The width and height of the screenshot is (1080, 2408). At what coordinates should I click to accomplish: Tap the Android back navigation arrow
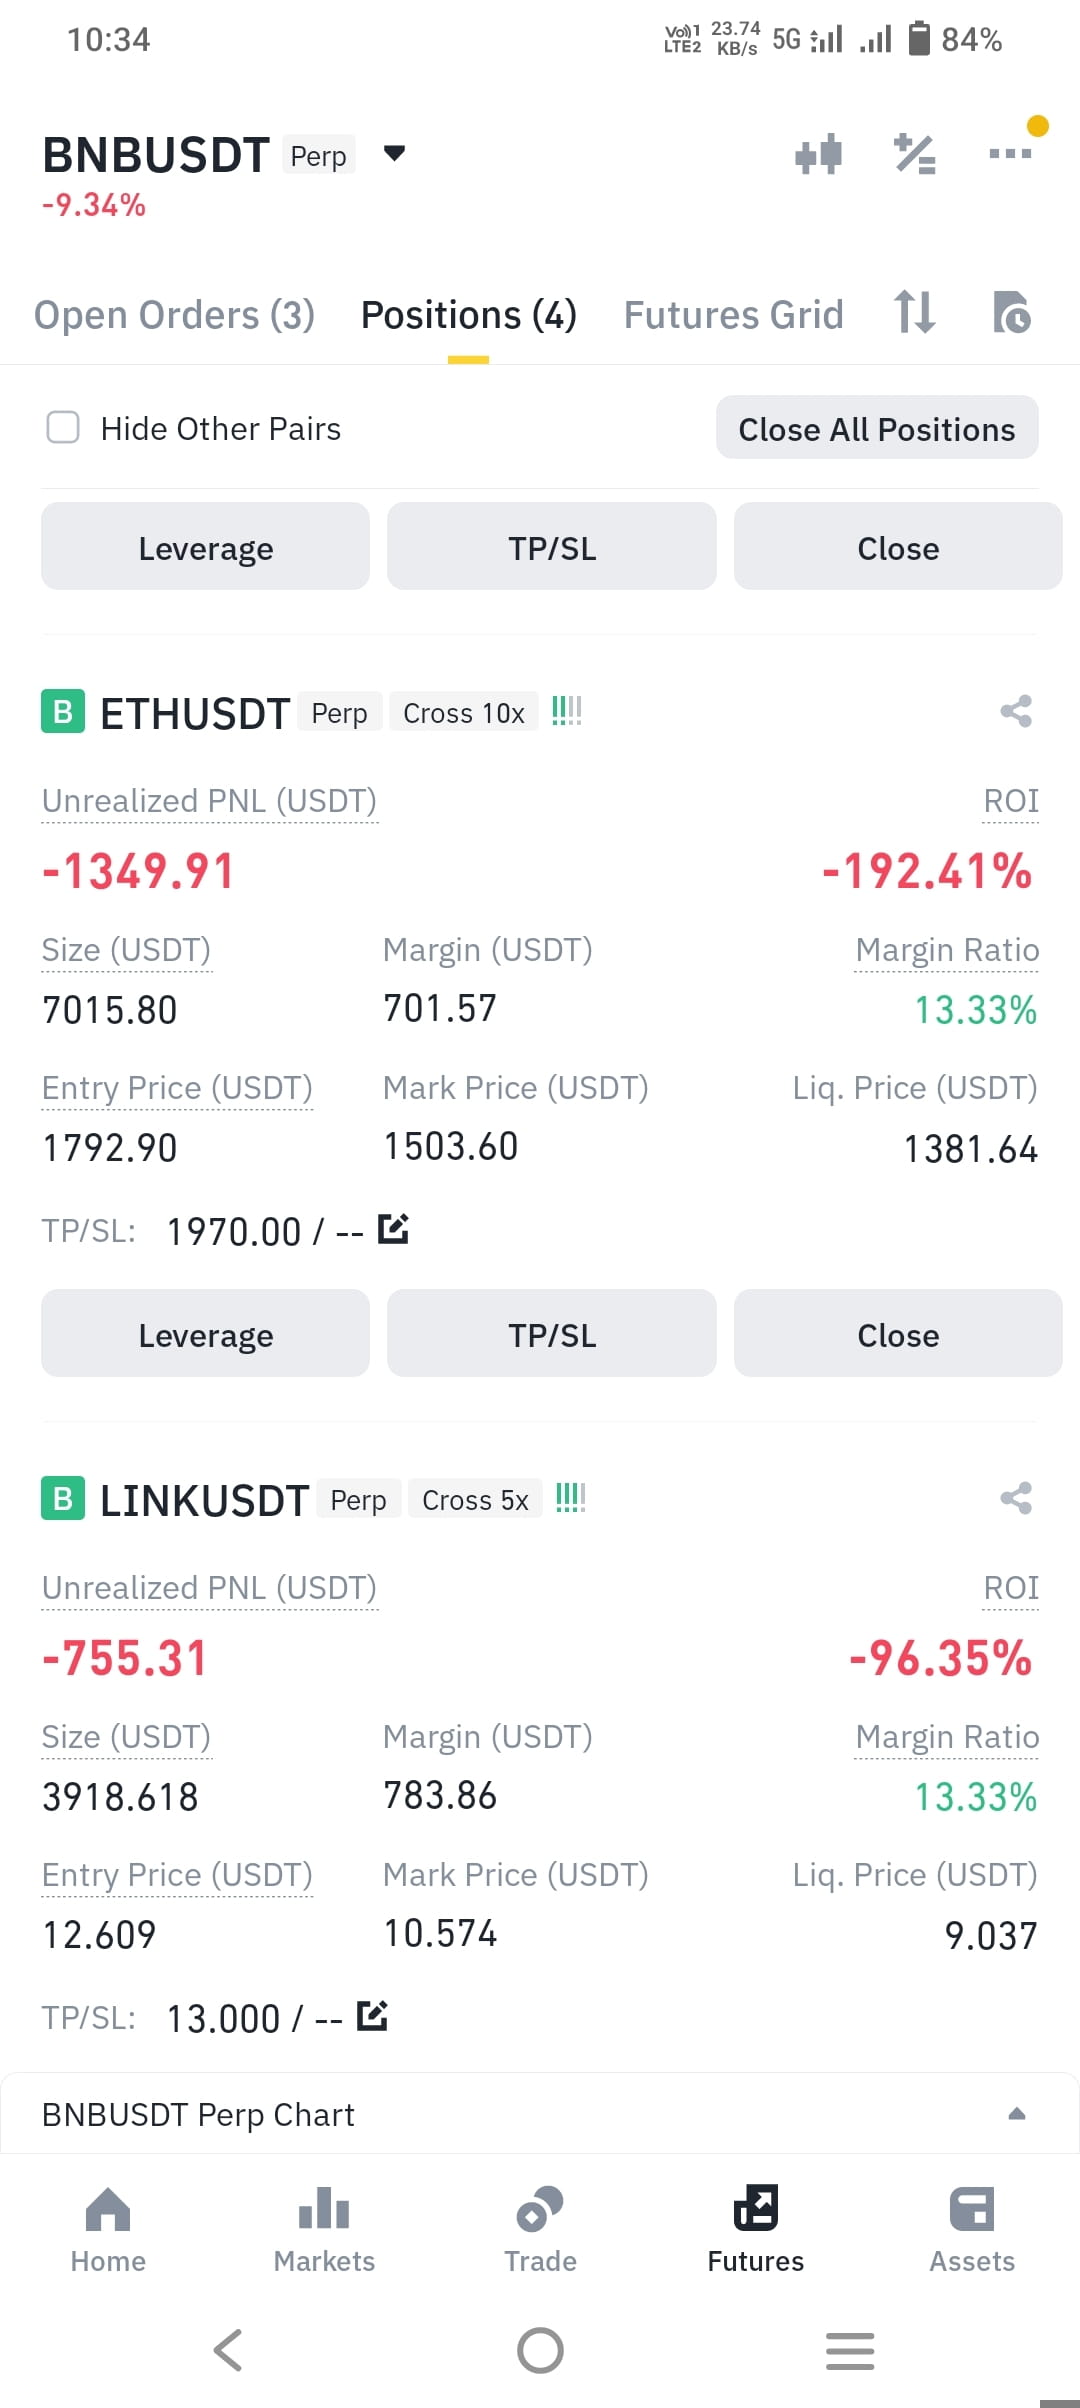[x=228, y=2350]
